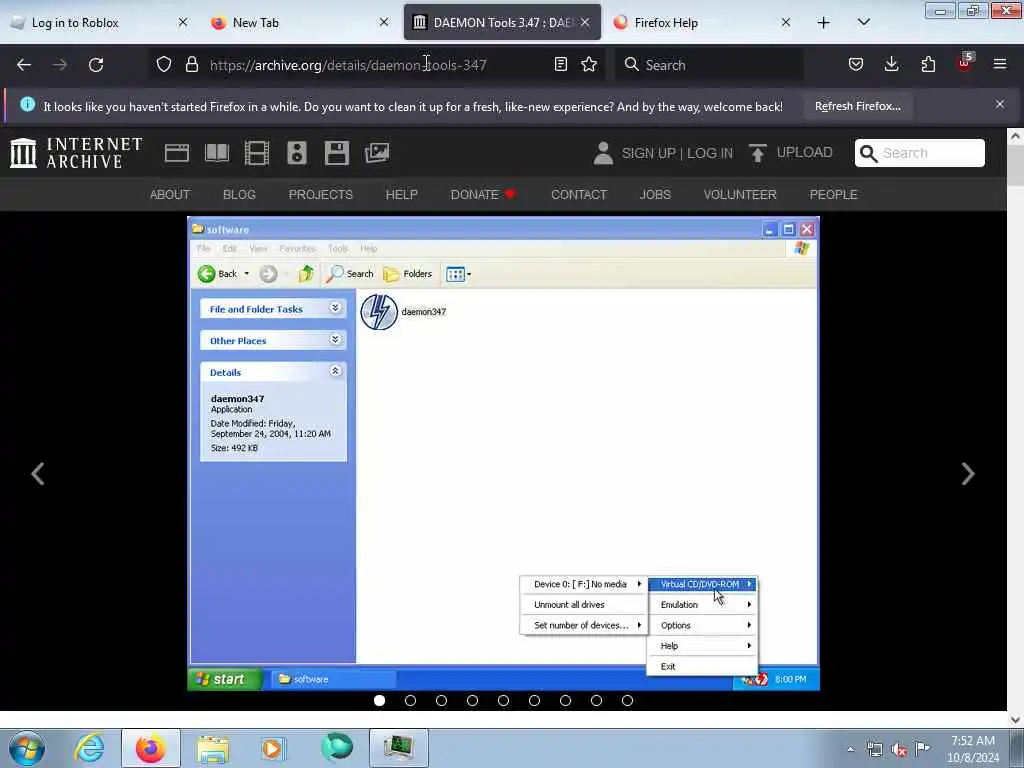Image resolution: width=1024 pixels, height=768 pixels.
Task: Click the site security padlock icon
Action: 191,64
